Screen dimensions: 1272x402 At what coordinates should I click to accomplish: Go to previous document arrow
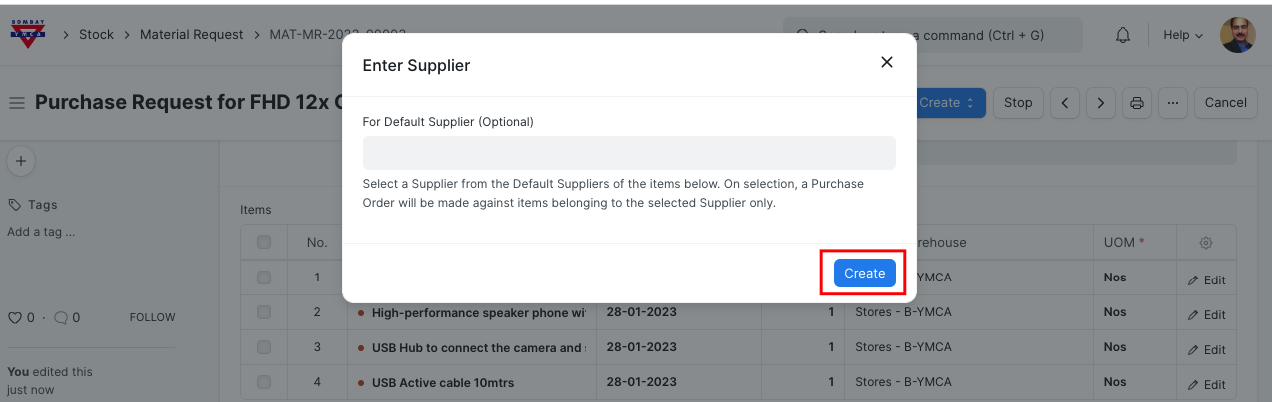(x=1066, y=103)
